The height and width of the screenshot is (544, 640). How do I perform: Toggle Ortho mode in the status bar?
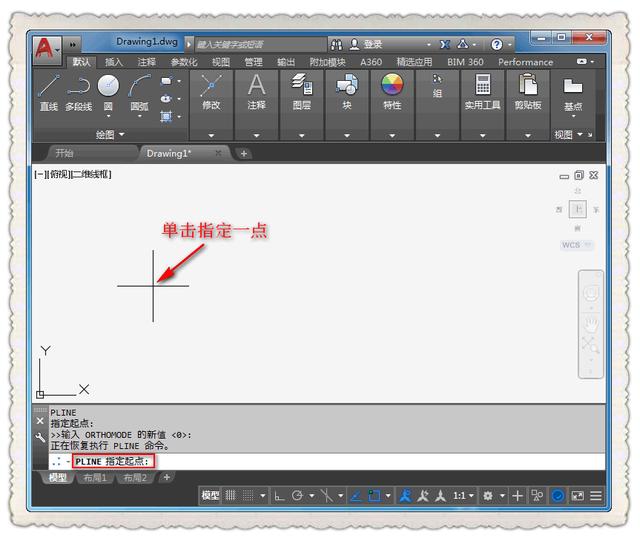[279, 496]
